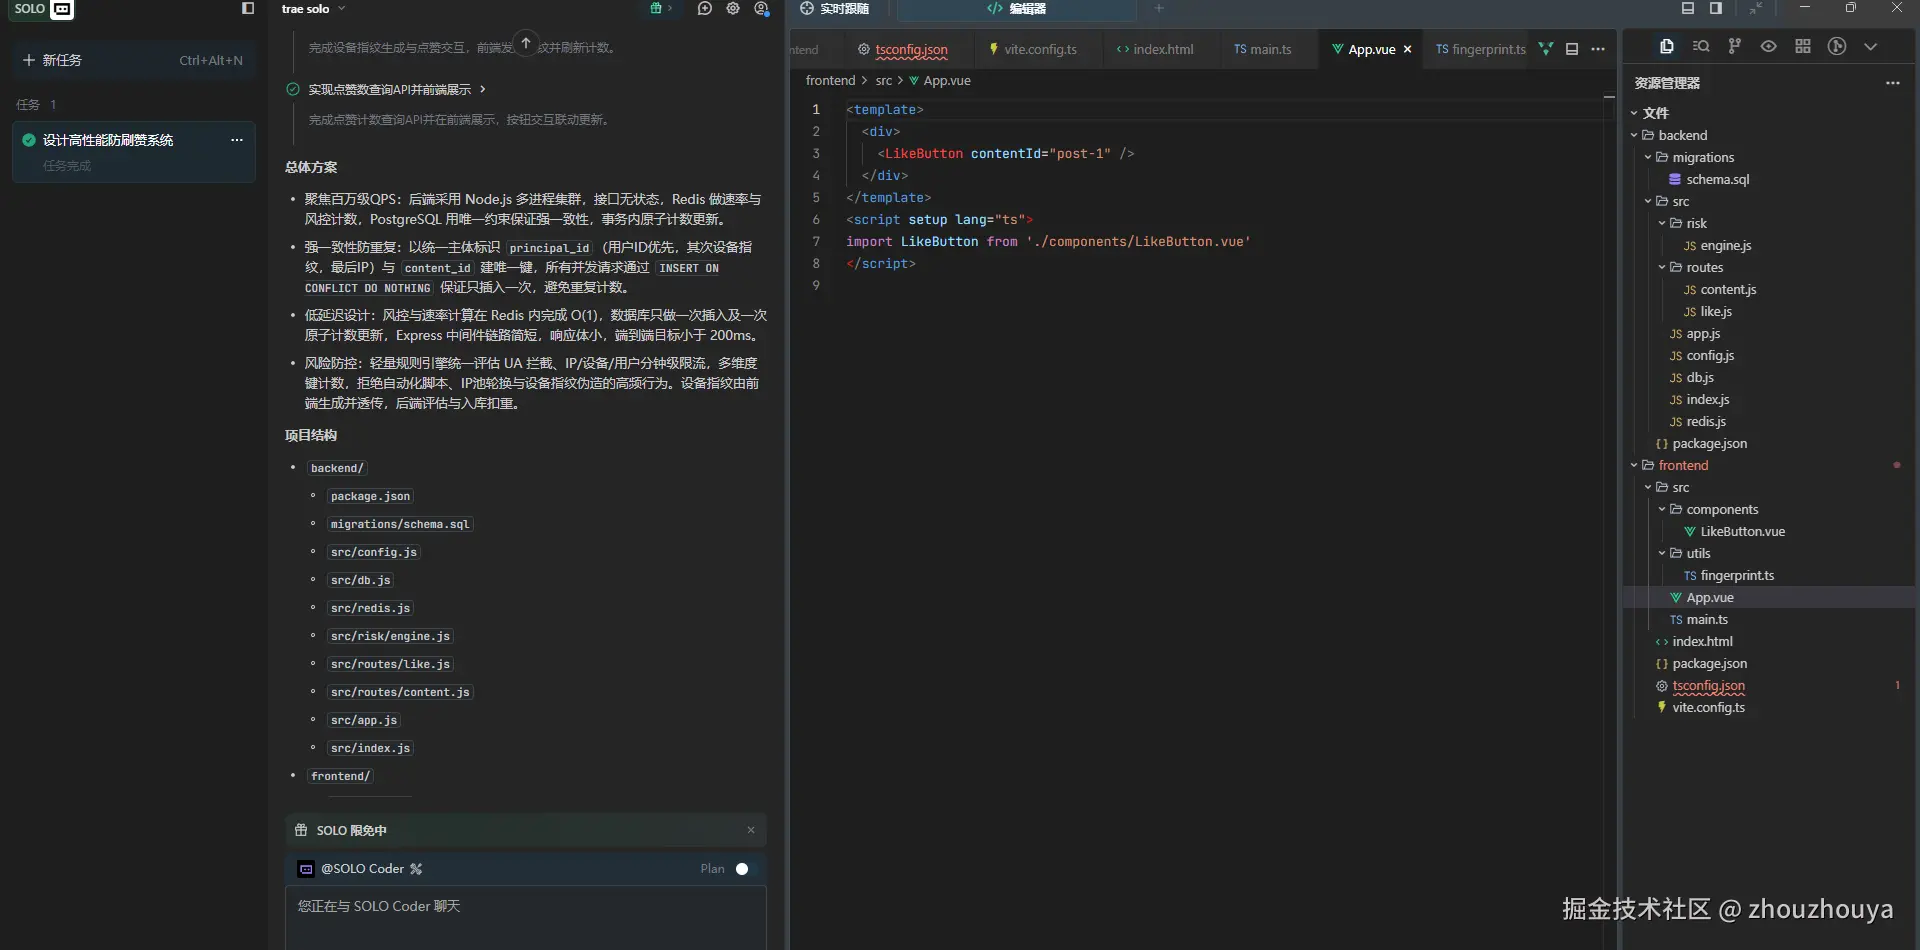
Task: Click the gift icon in the chat header
Action: tap(656, 9)
